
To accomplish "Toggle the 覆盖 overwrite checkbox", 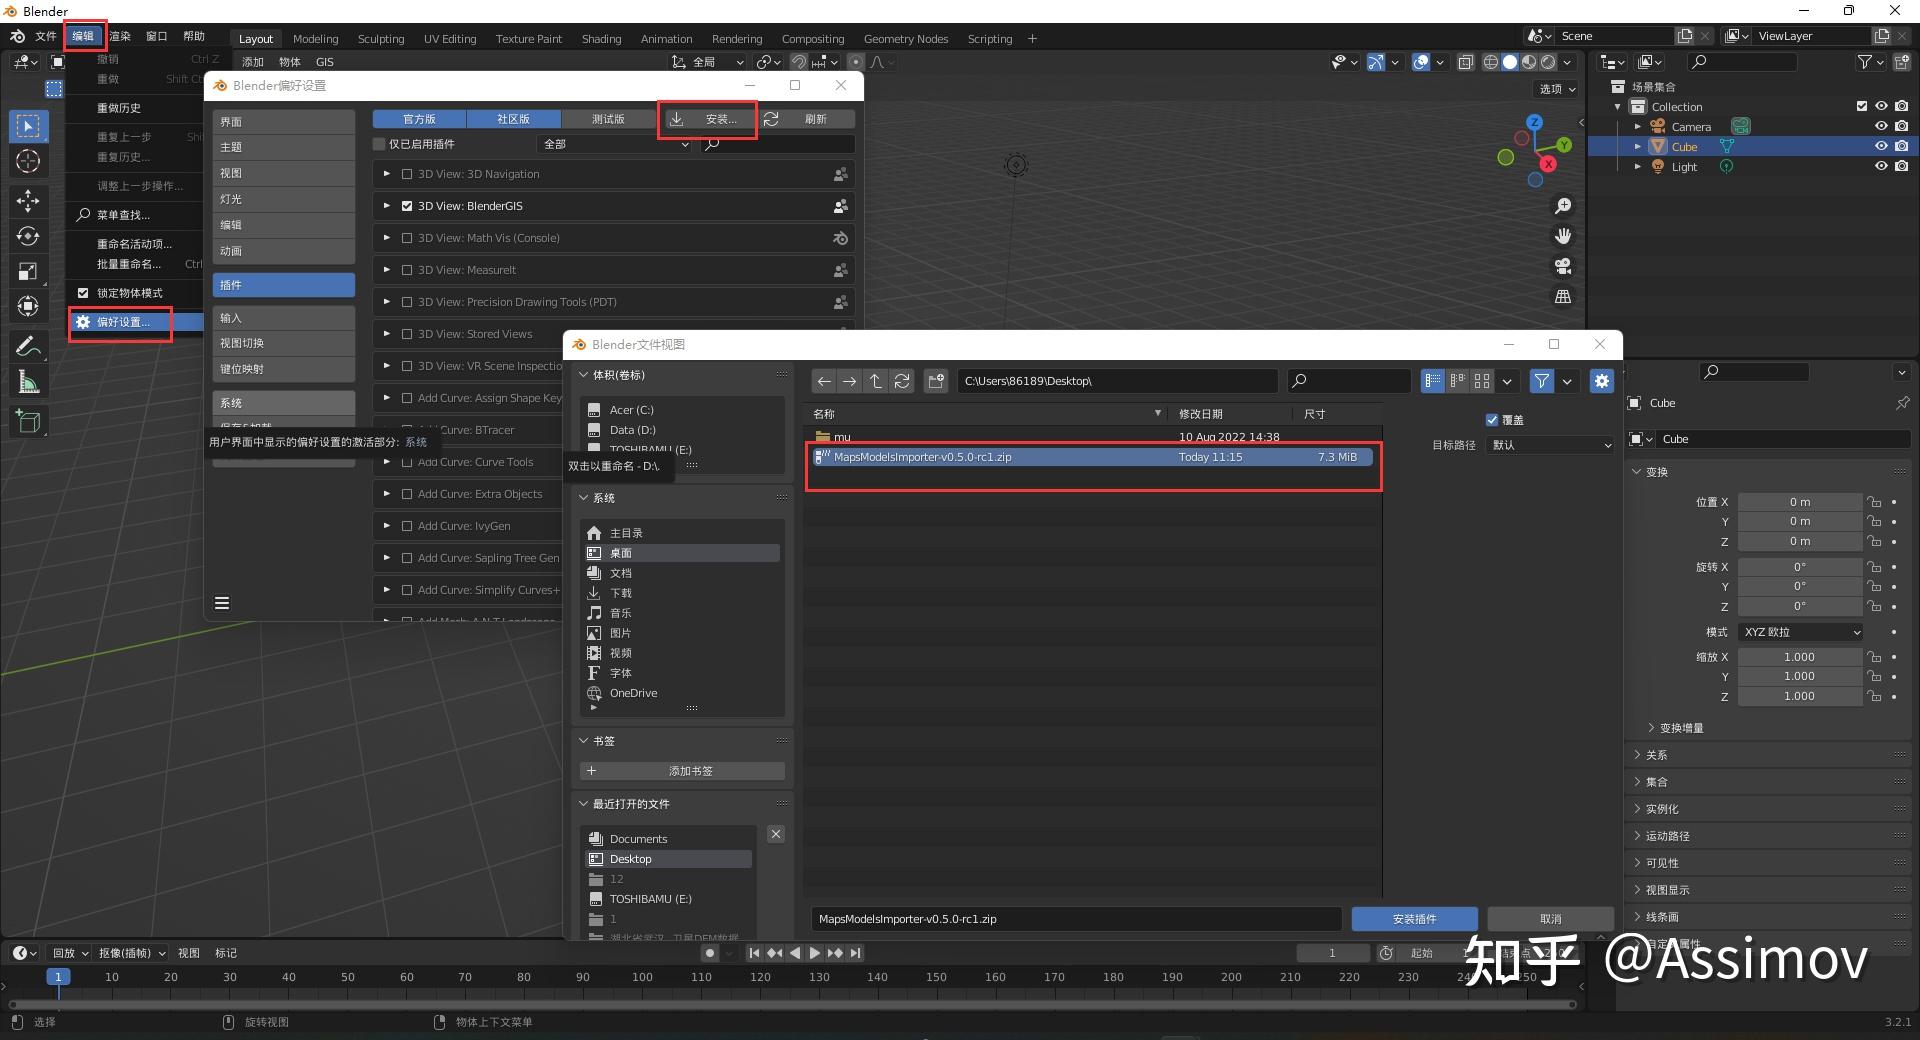I will point(1492,420).
